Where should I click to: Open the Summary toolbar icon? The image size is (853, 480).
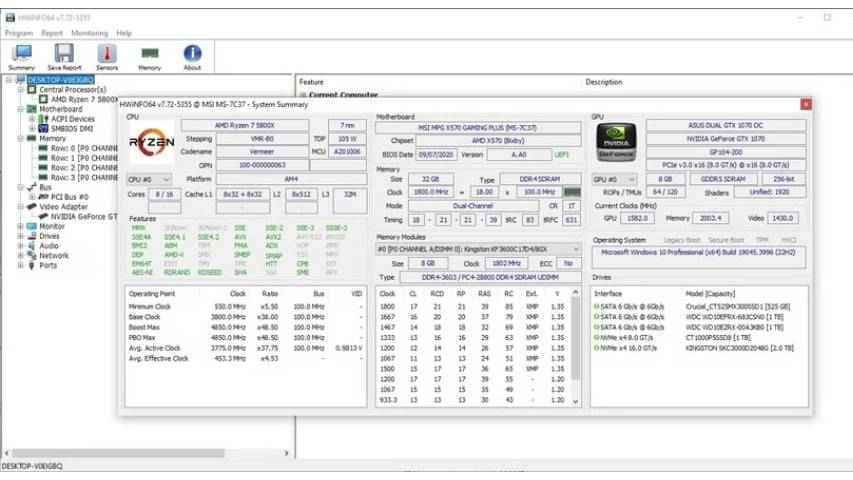pyautogui.click(x=22, y=53)
